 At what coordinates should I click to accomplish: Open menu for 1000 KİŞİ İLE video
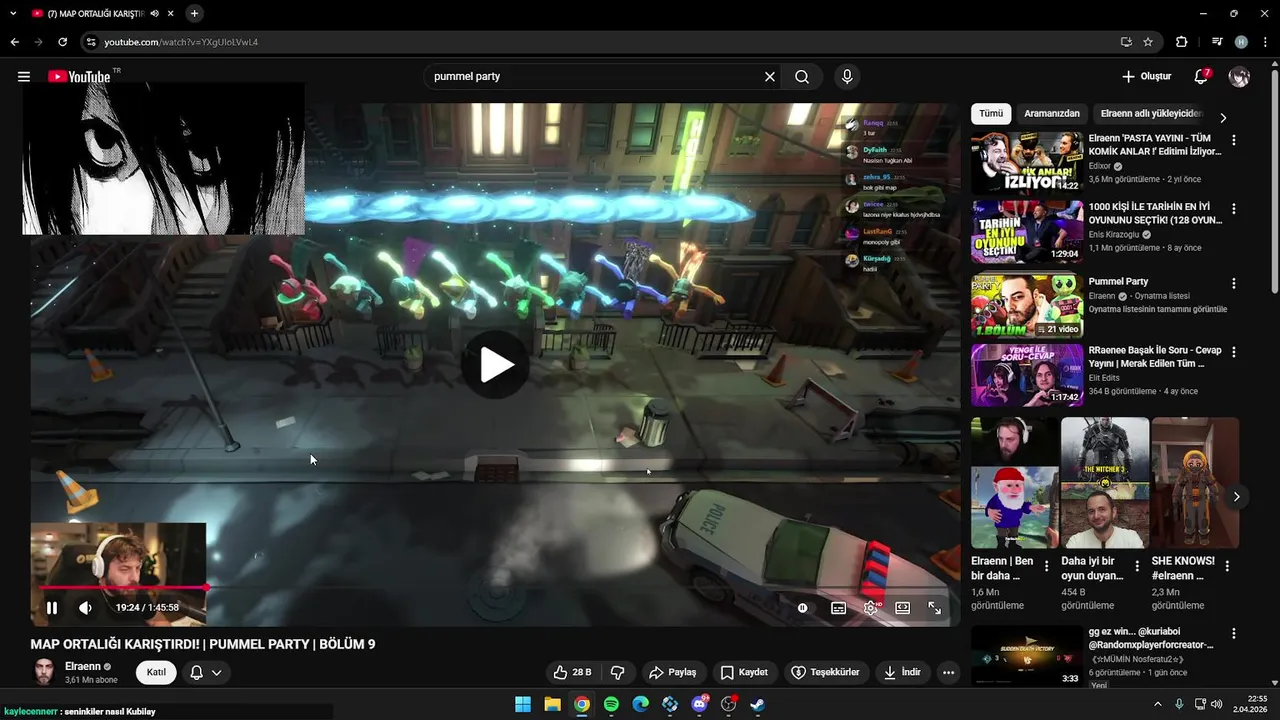tap(1233, 209)
